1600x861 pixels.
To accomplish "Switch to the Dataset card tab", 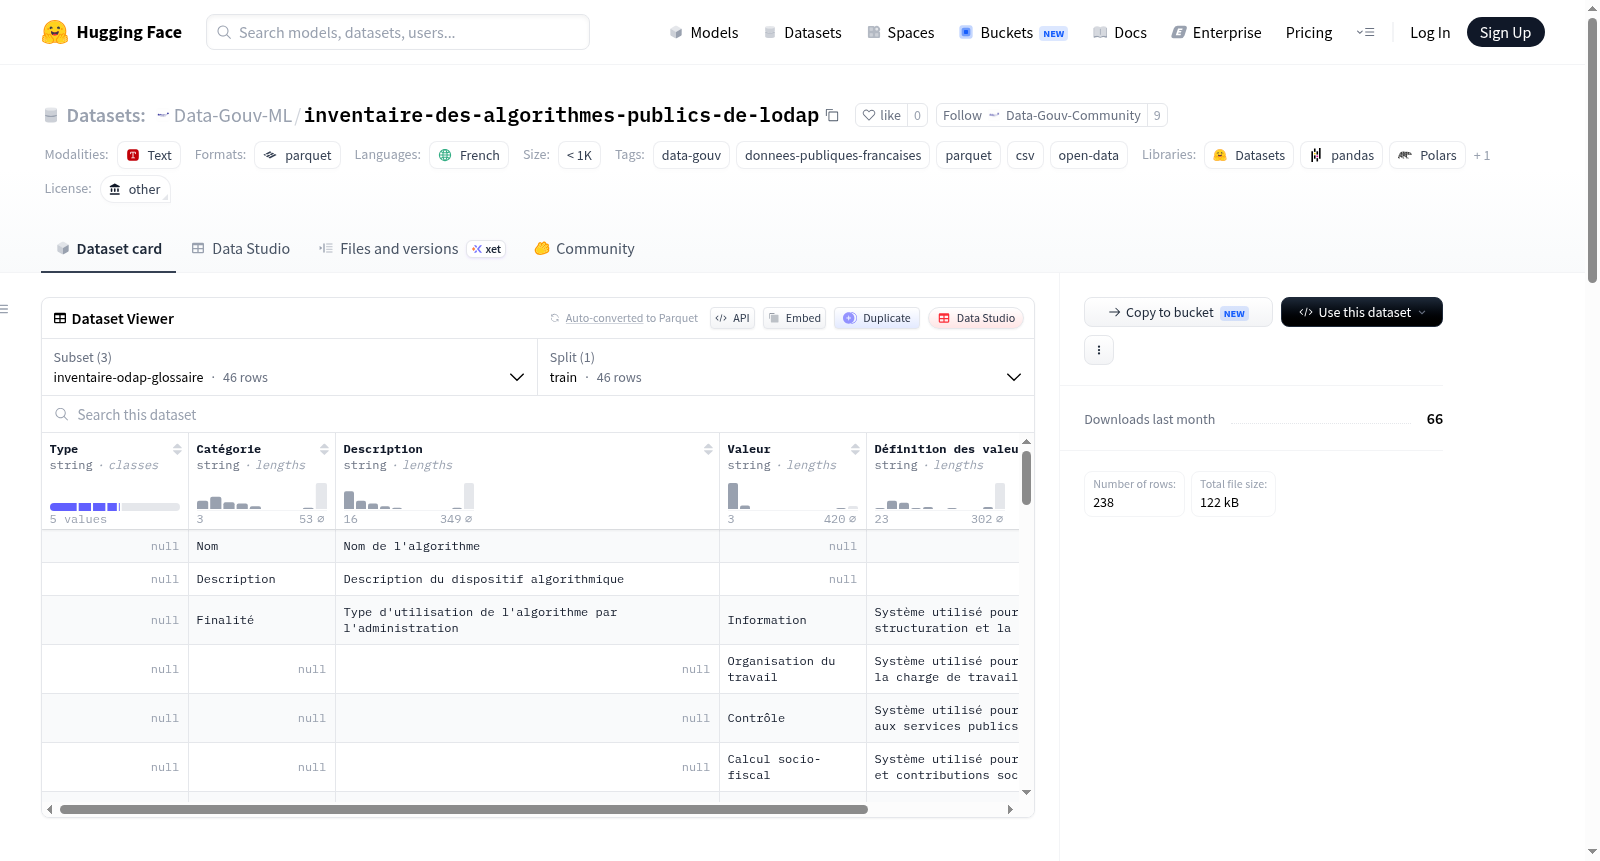I will coord(109,249).
